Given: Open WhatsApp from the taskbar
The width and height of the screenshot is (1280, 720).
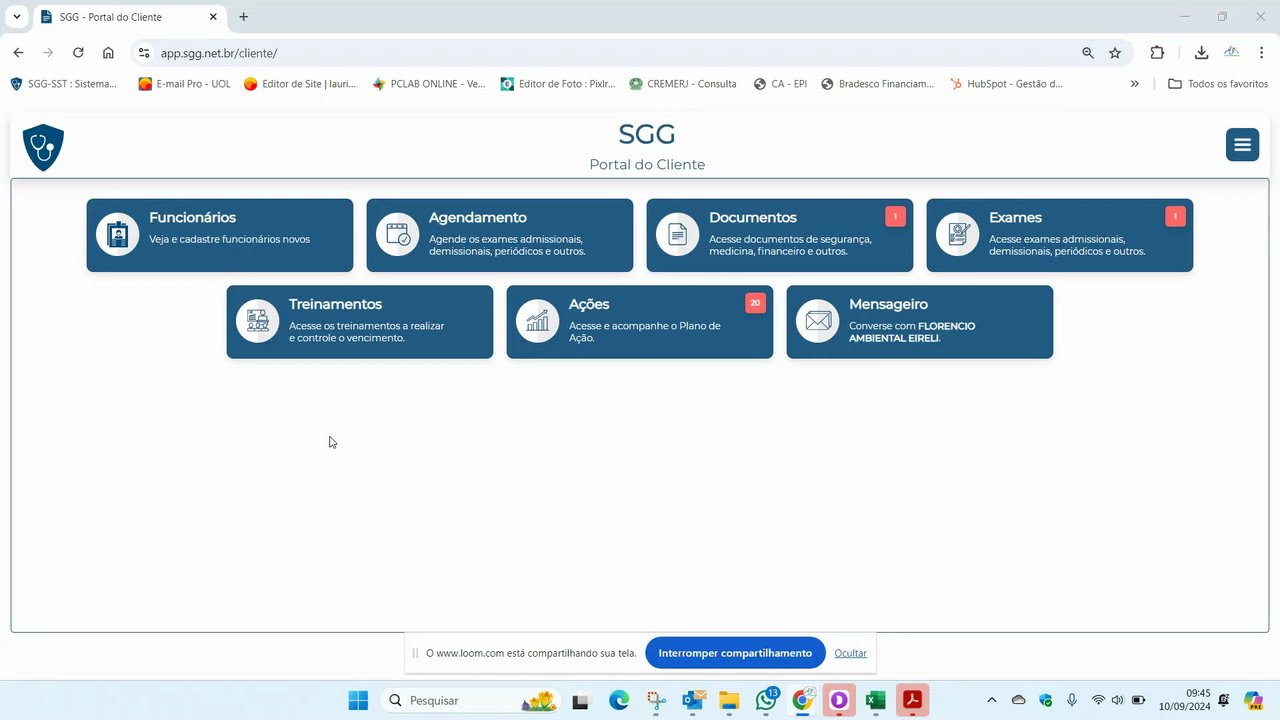Looking at the screenshot, I should click(x=765, y=700).
